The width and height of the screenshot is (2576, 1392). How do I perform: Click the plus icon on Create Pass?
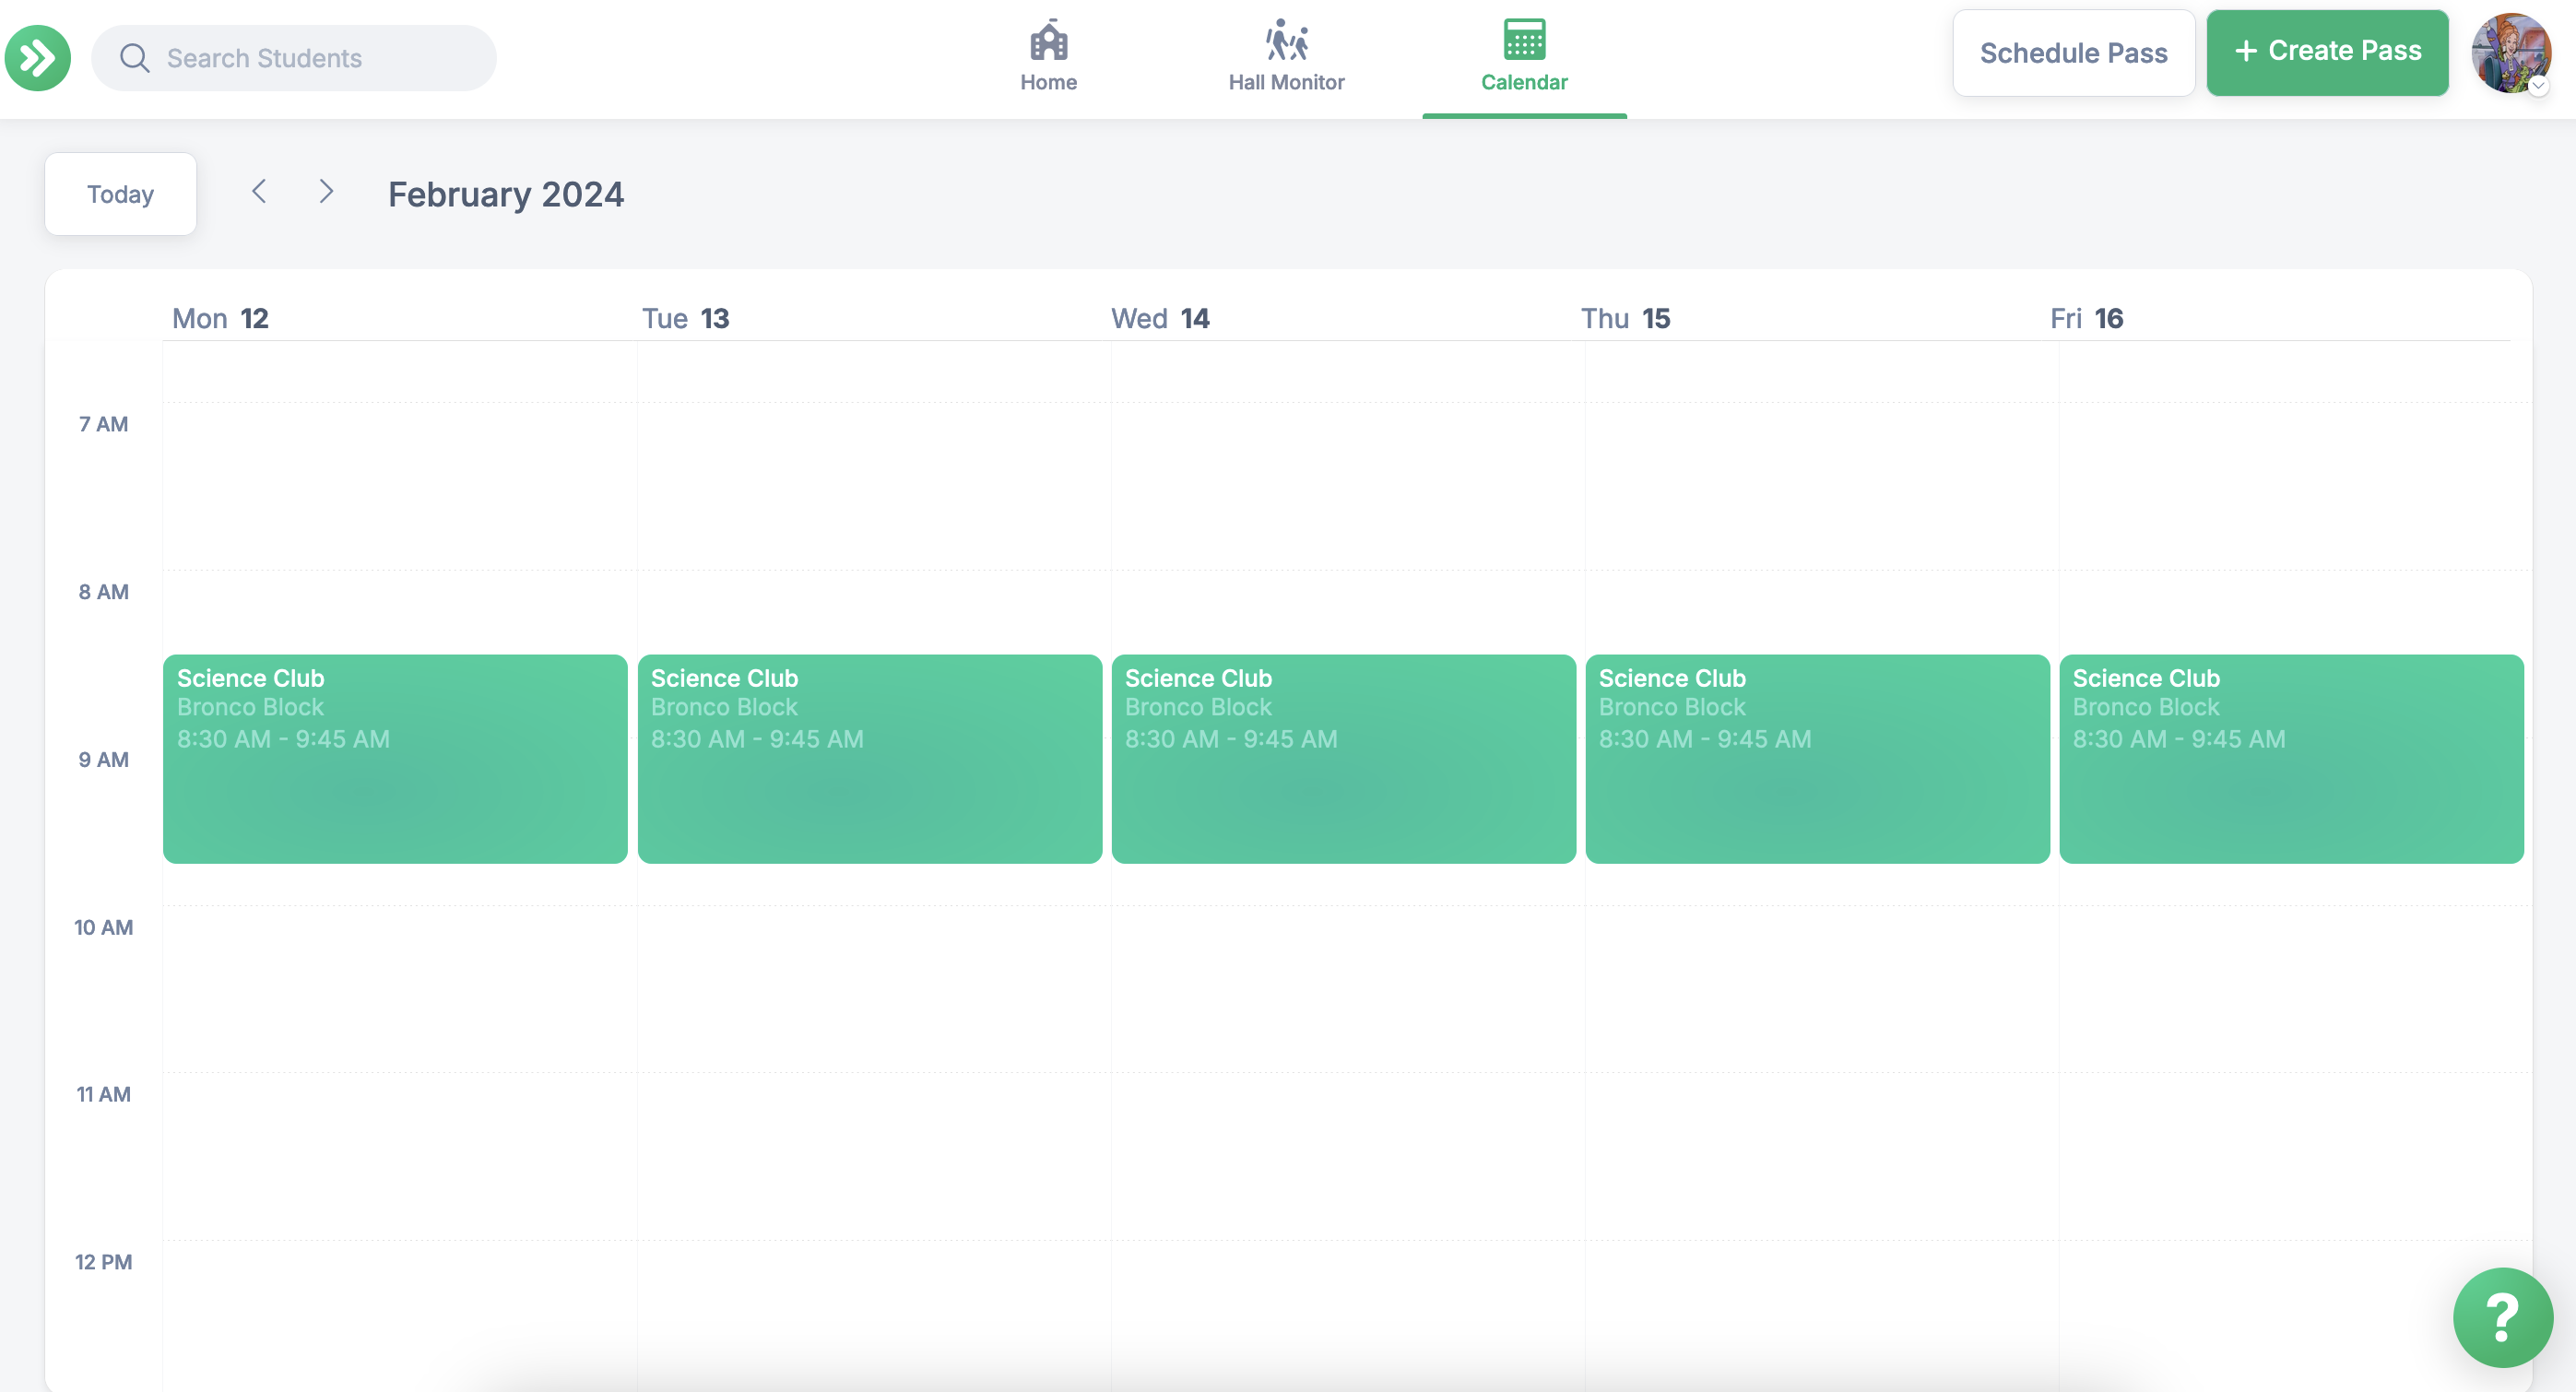coord(2246,52)
